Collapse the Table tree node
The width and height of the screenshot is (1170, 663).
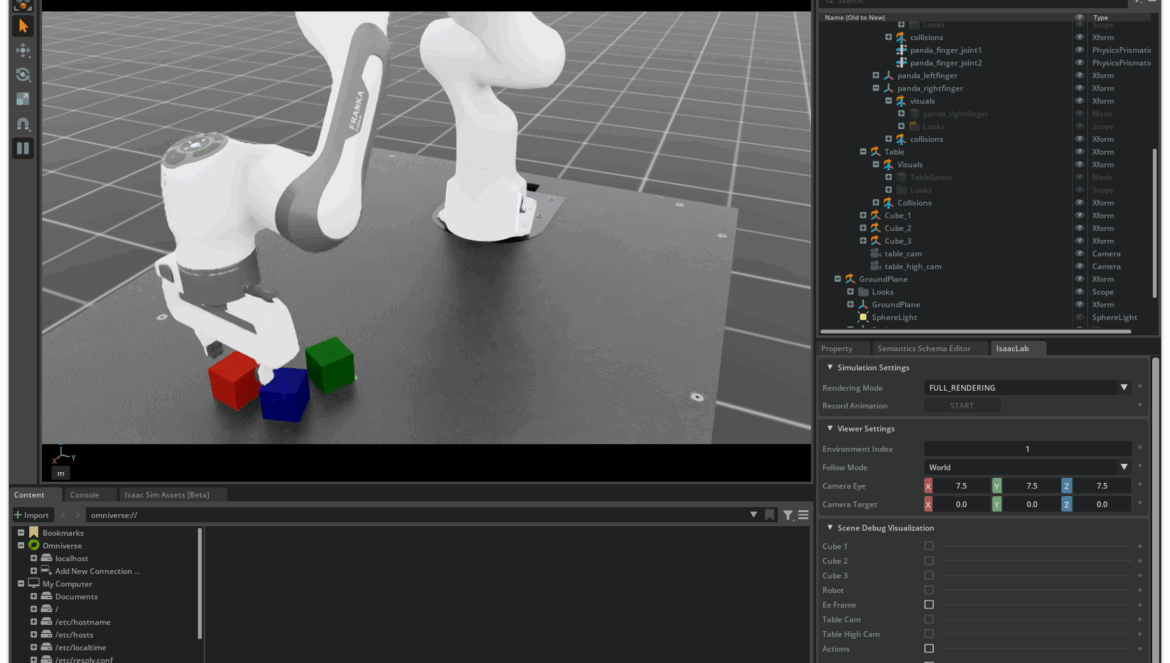(863, 152)
